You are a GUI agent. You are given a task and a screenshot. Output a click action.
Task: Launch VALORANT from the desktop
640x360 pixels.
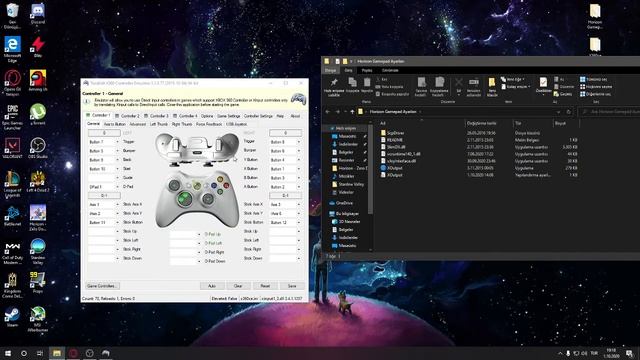[x=12, y=148]
